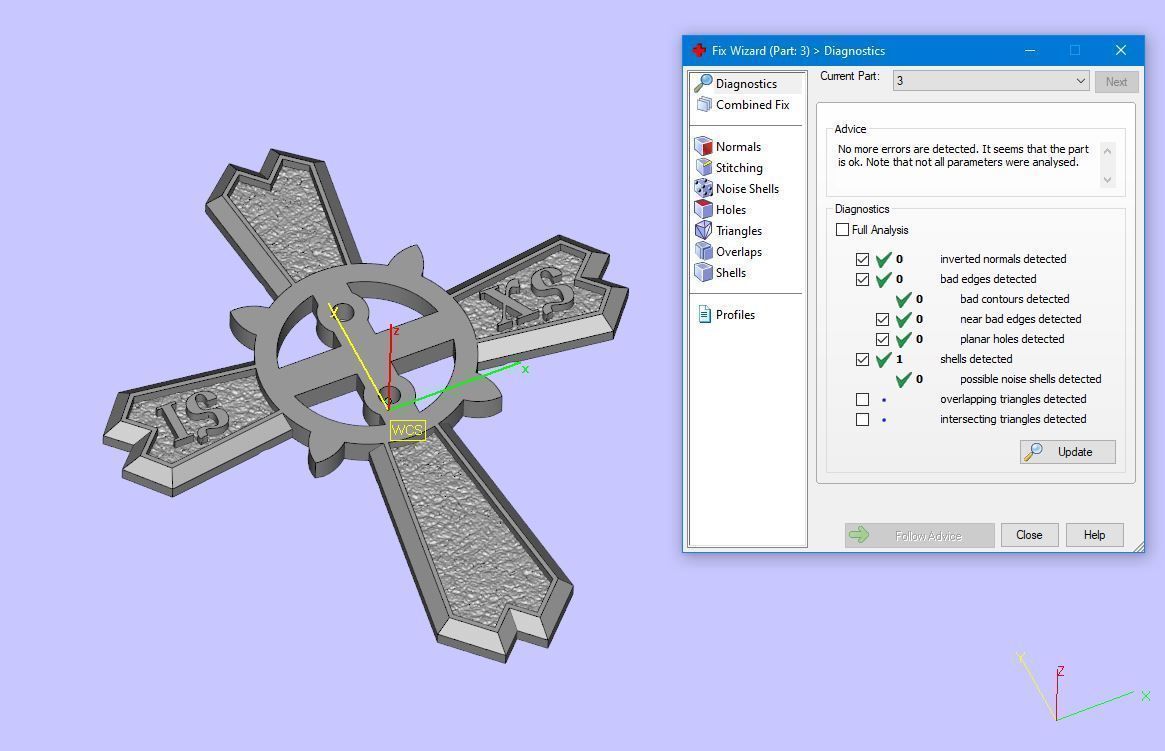Screen dimensions: 1165x751
Task: Click the Help button
Action: click(x=1094, y=535)
